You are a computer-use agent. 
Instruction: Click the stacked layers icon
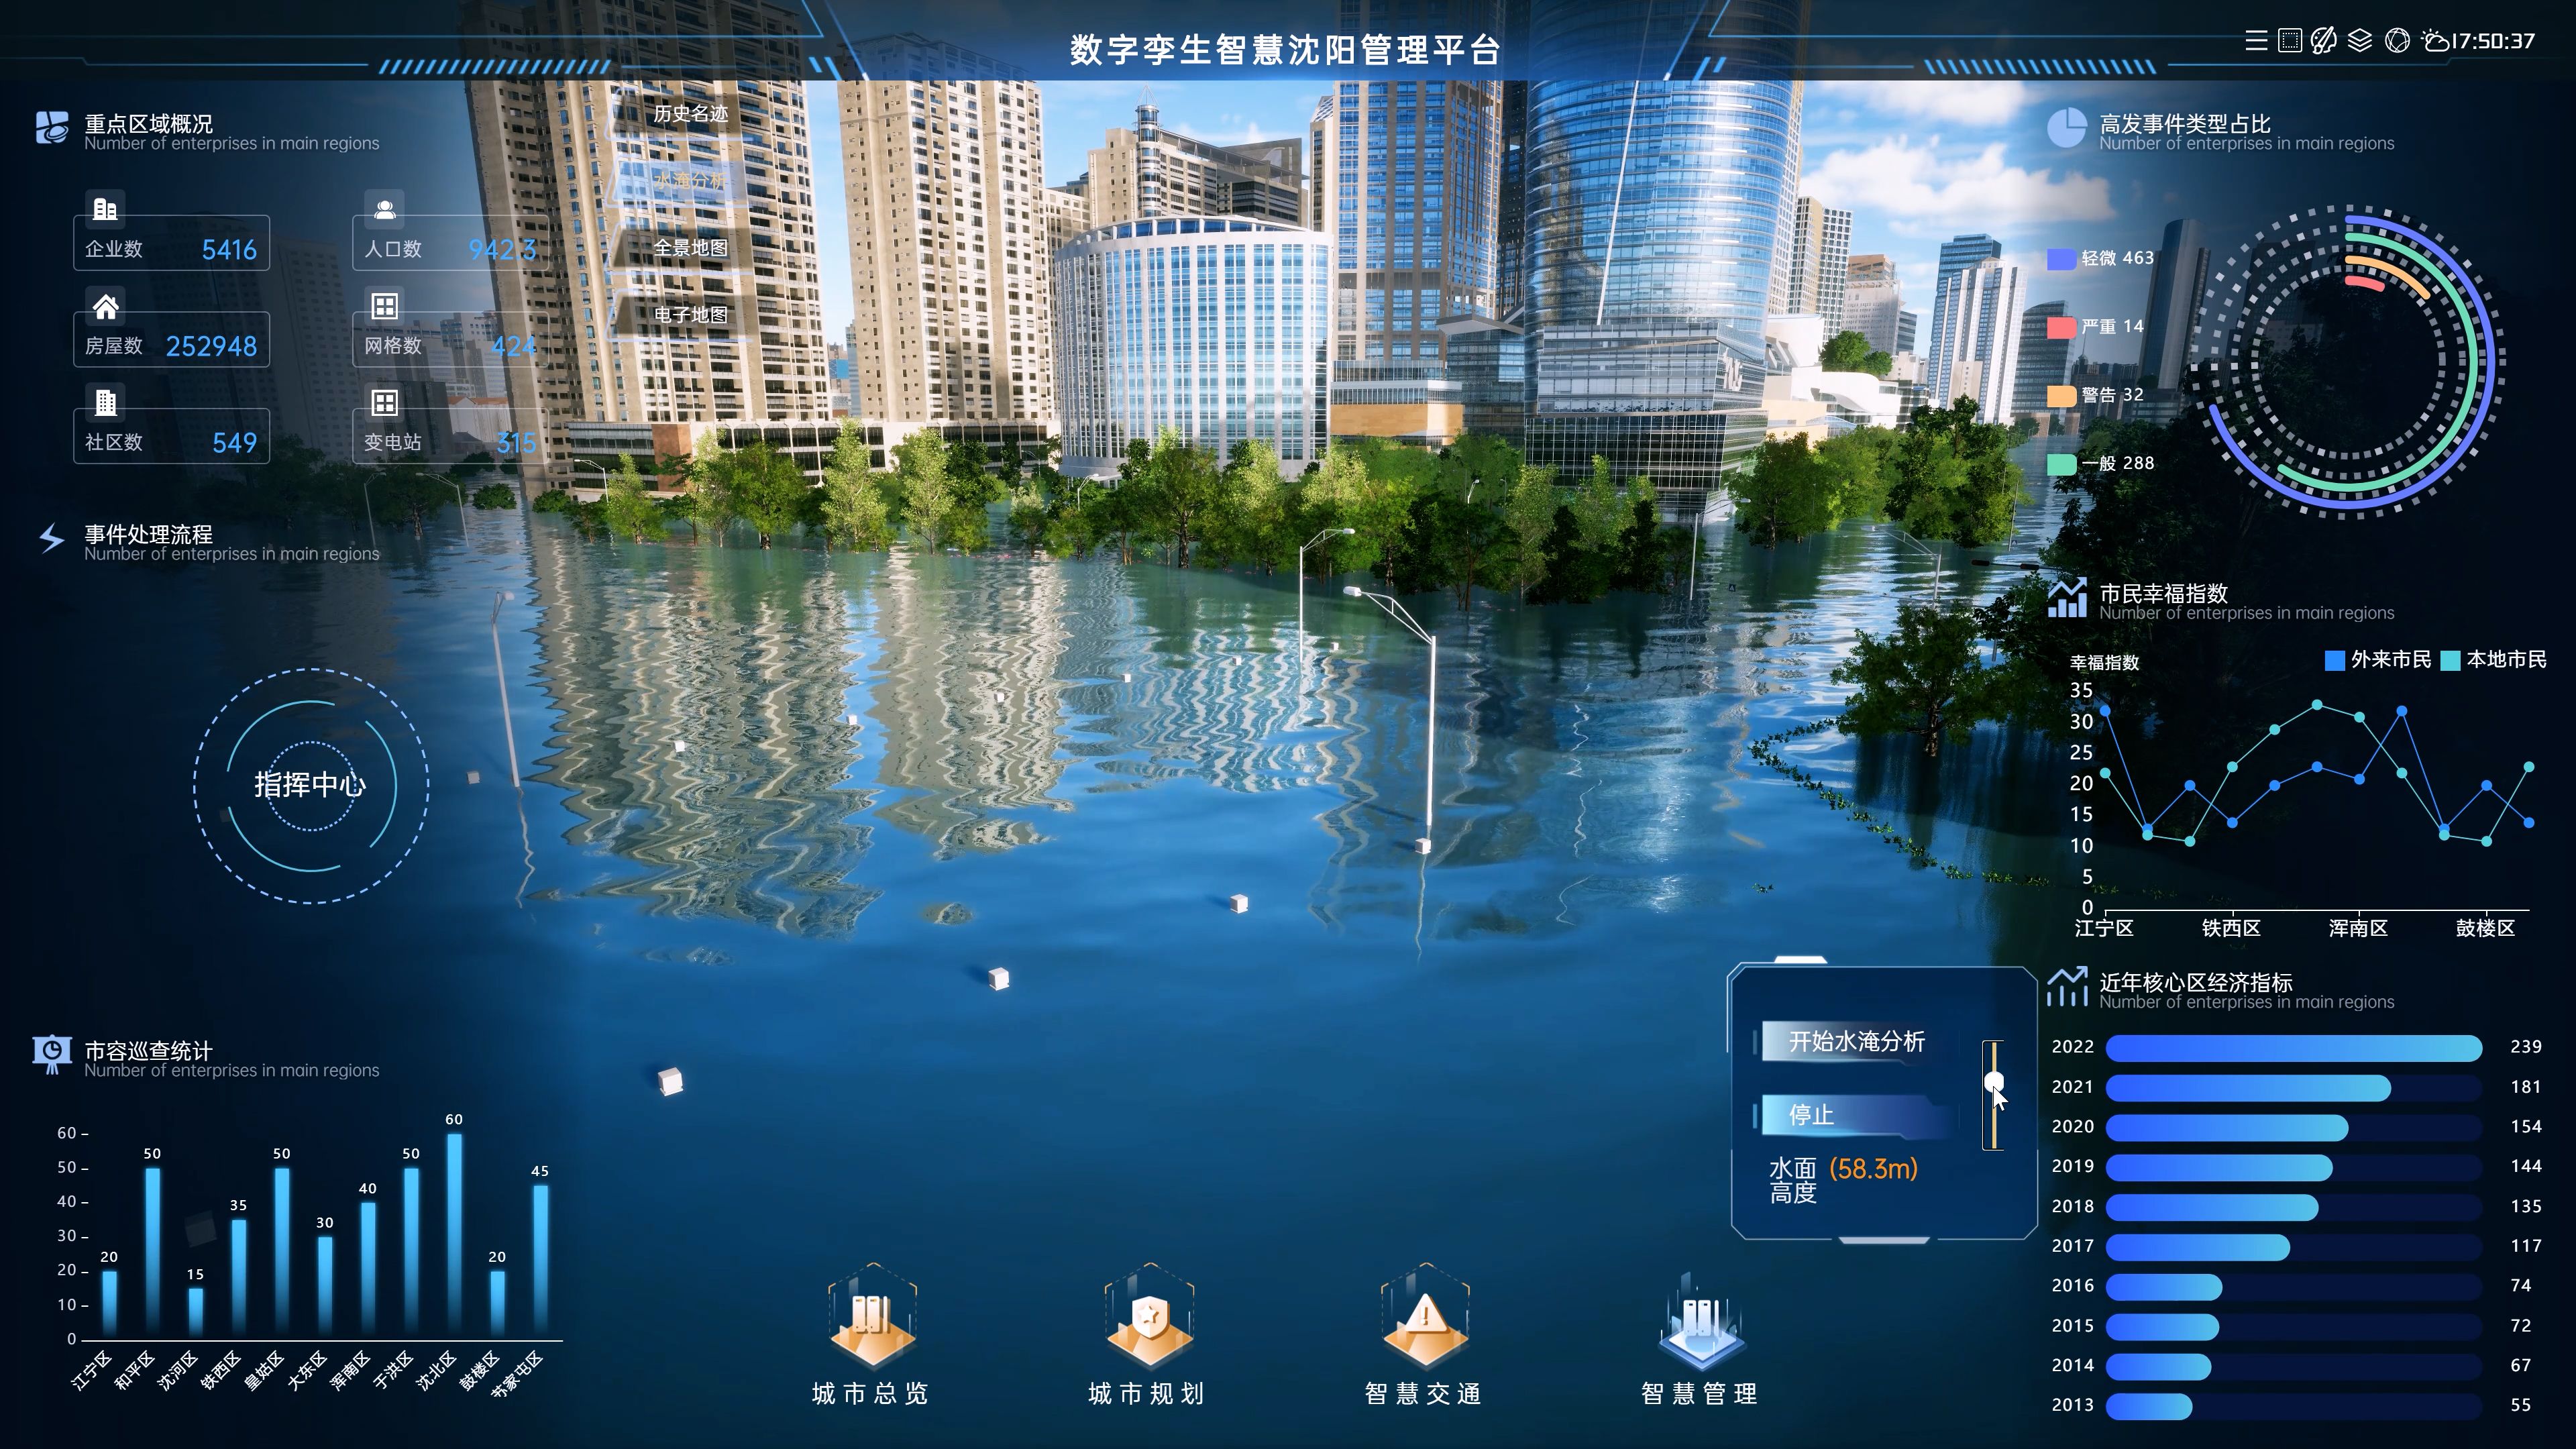(x=2360, y=41)
